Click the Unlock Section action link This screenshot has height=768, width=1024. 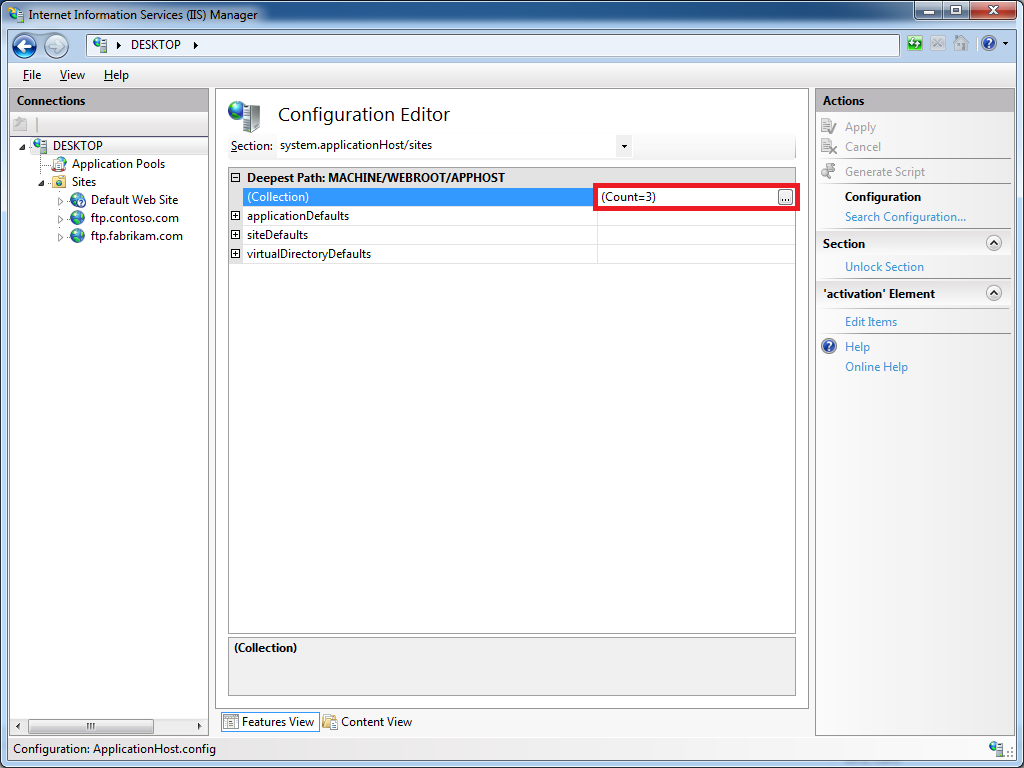[884, 267]
